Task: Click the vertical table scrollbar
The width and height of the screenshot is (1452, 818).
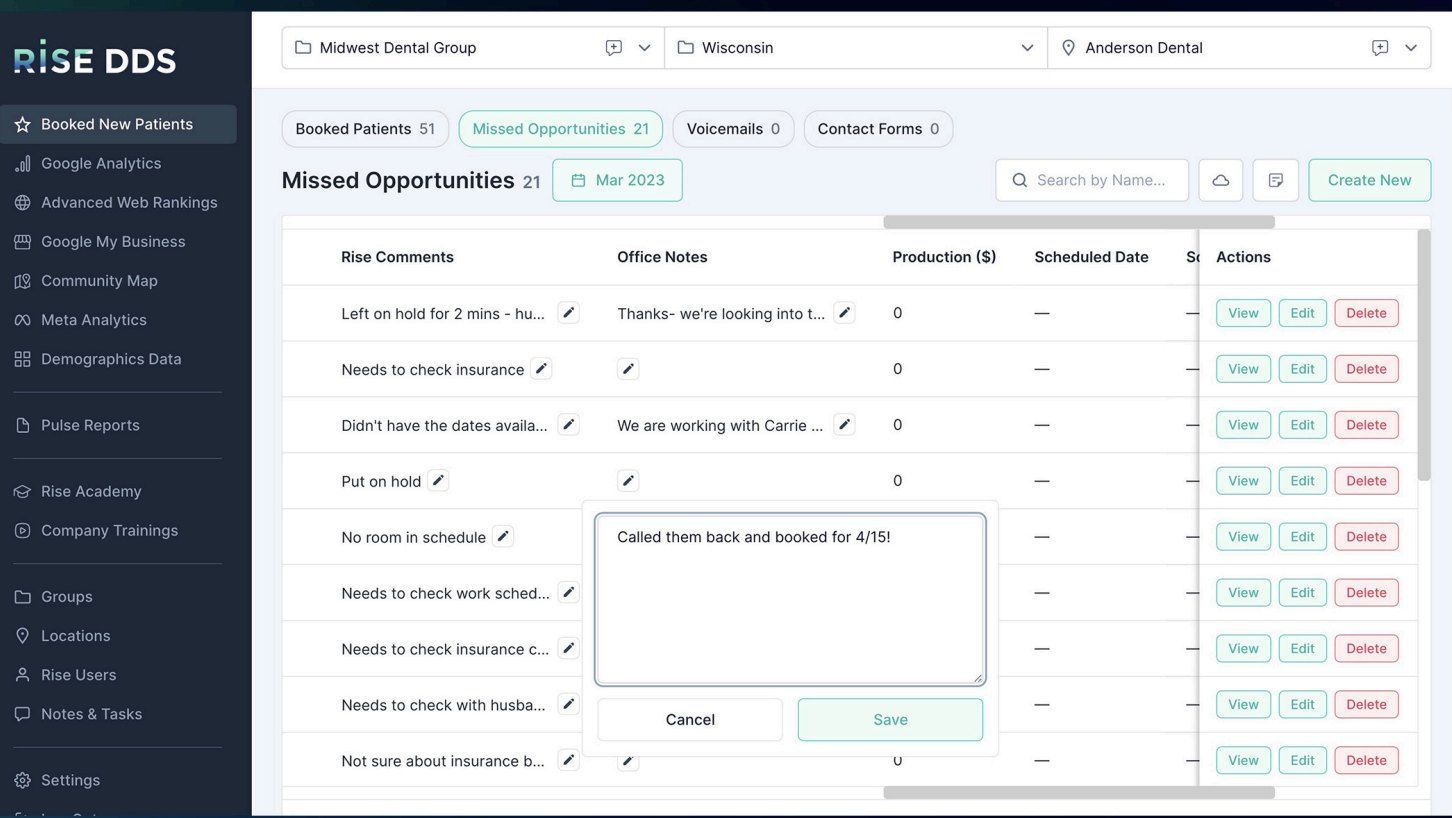Action: click(x=1424, y=354)
